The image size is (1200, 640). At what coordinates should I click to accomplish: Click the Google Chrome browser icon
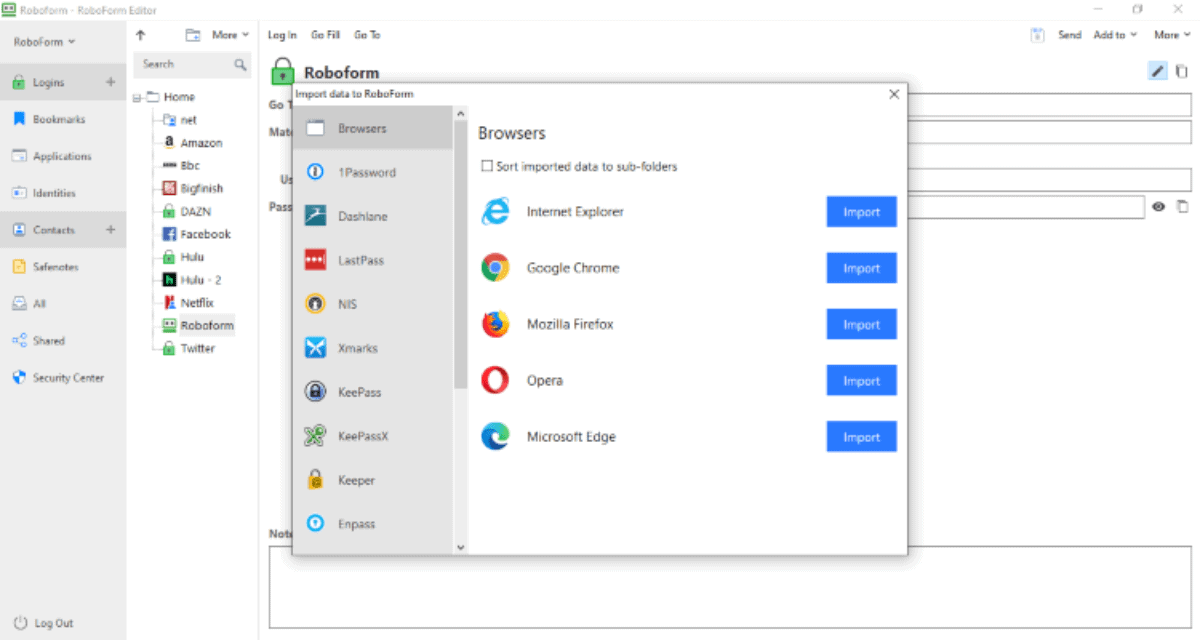coord(495,268)
